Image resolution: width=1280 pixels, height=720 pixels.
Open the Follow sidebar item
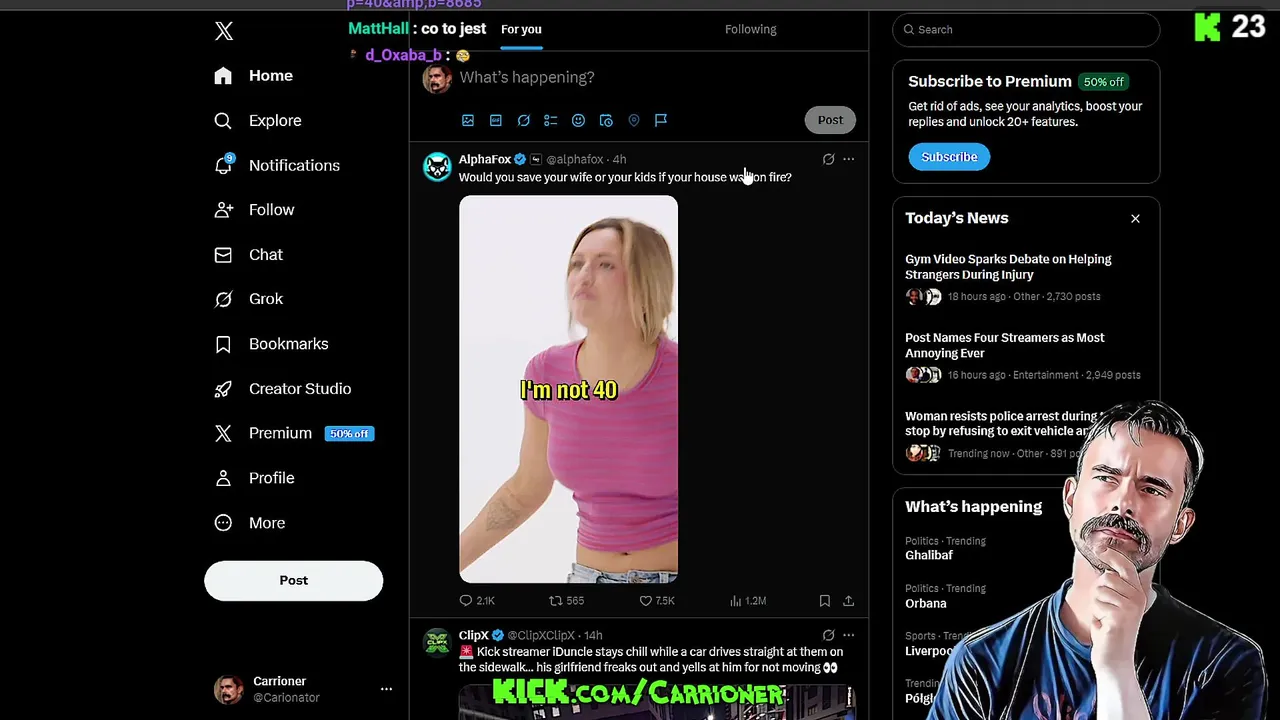click(x=255, y=210)
